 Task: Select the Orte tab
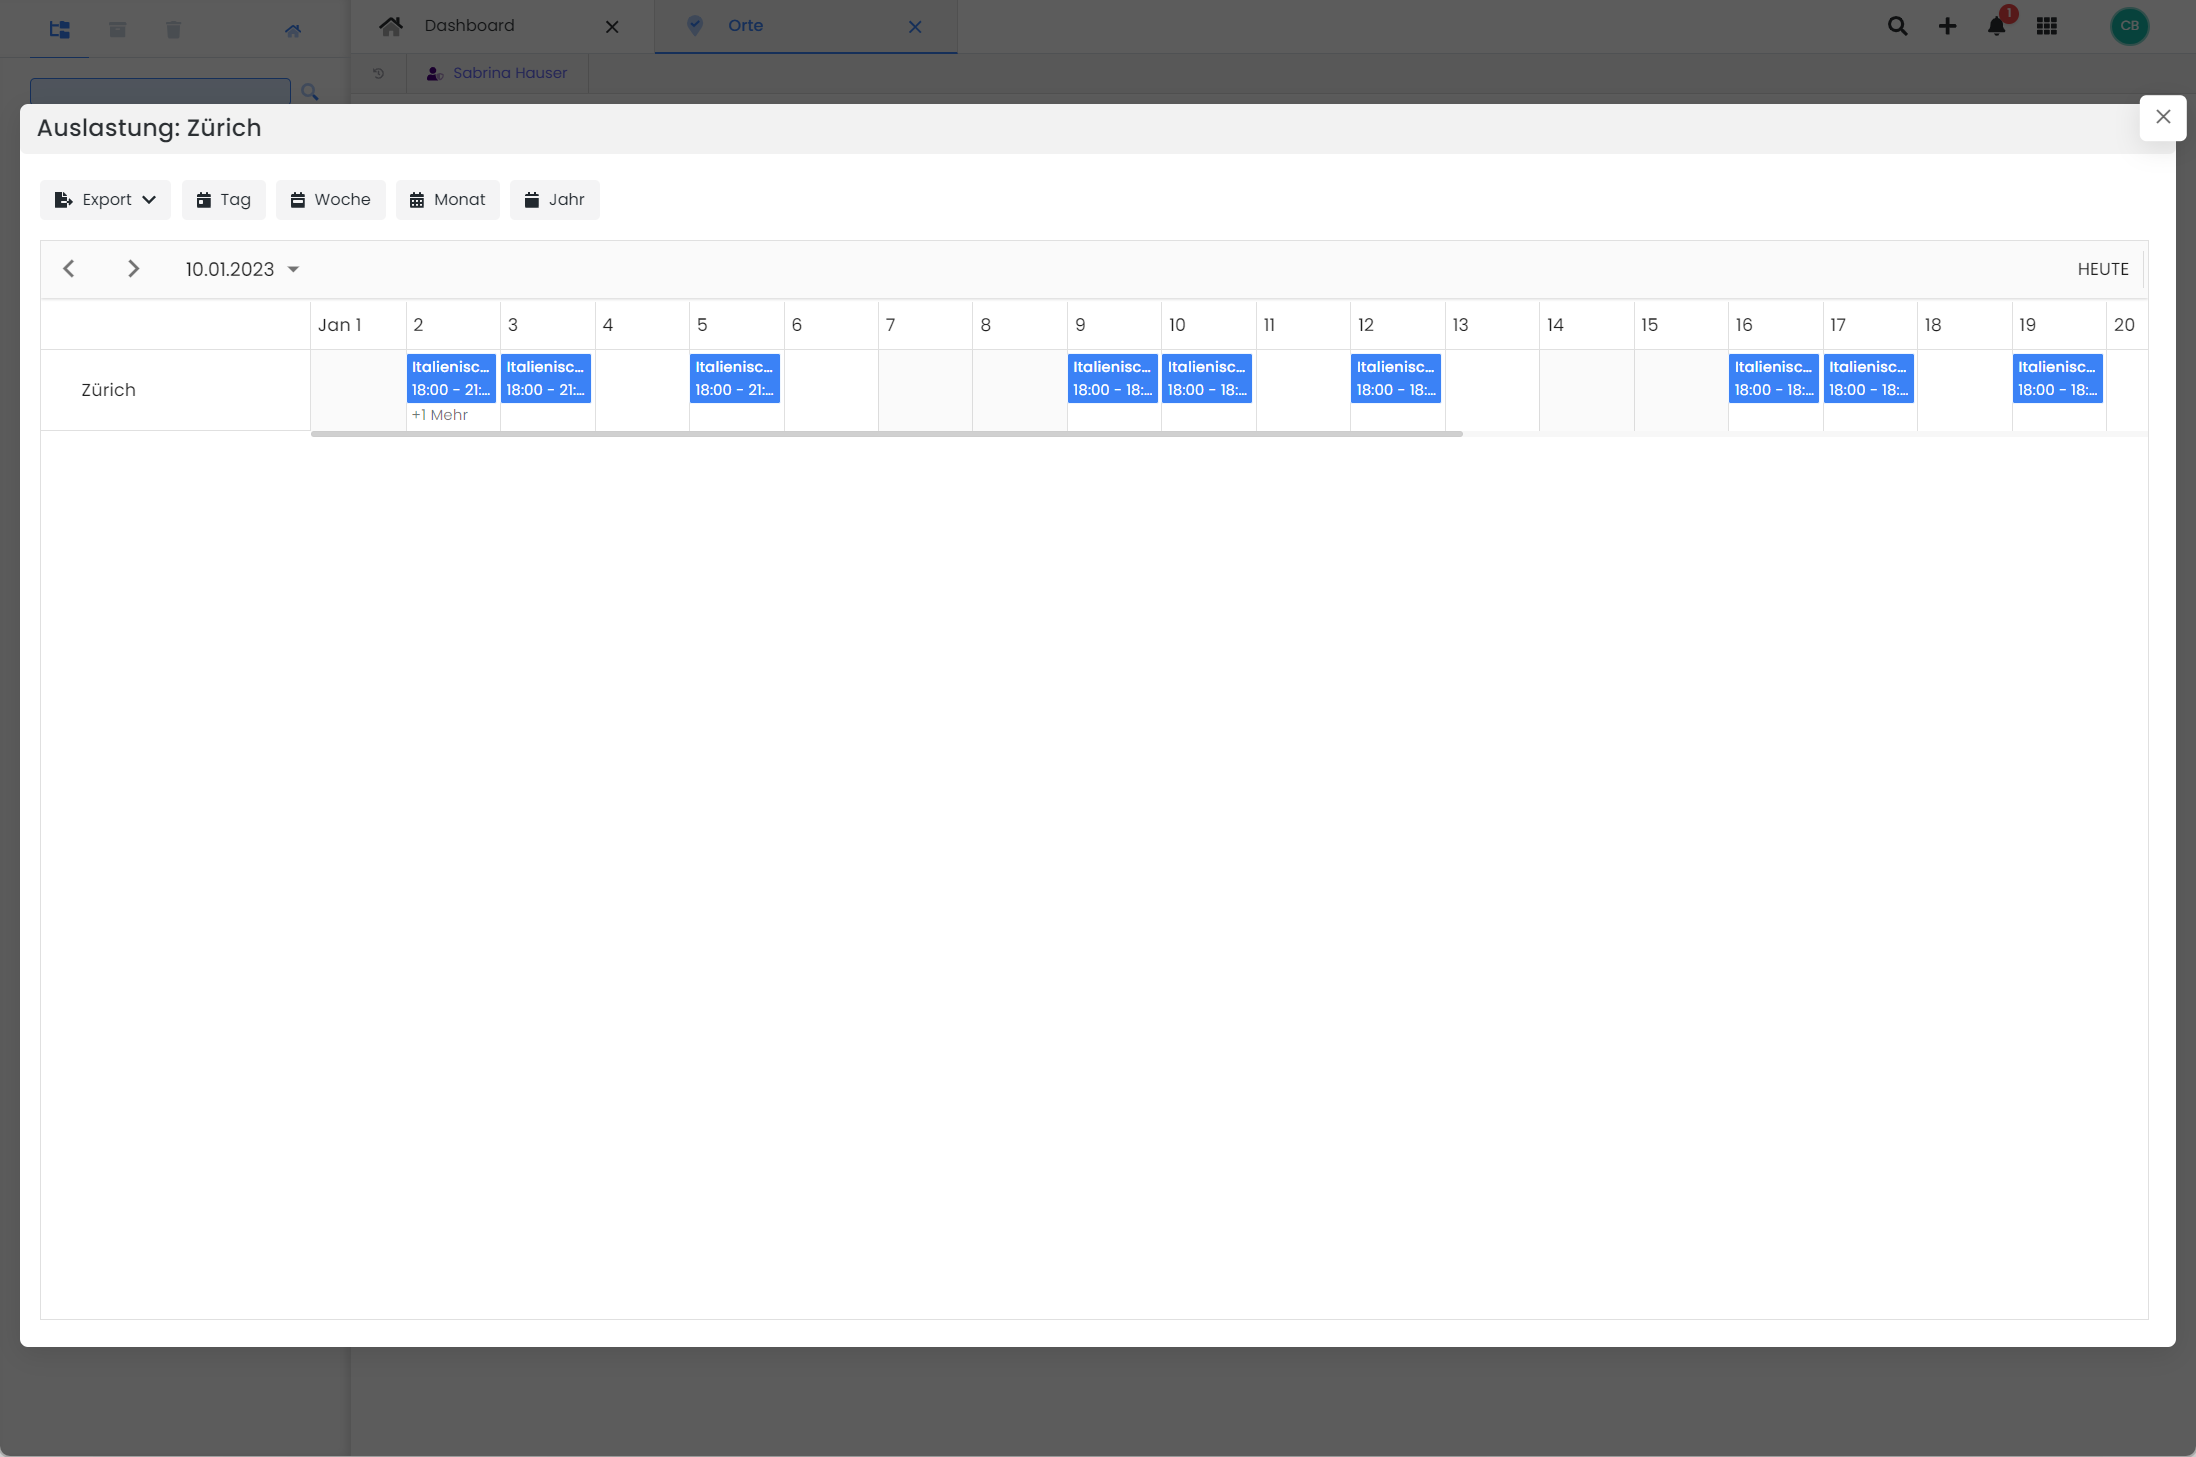click(745, 26)
